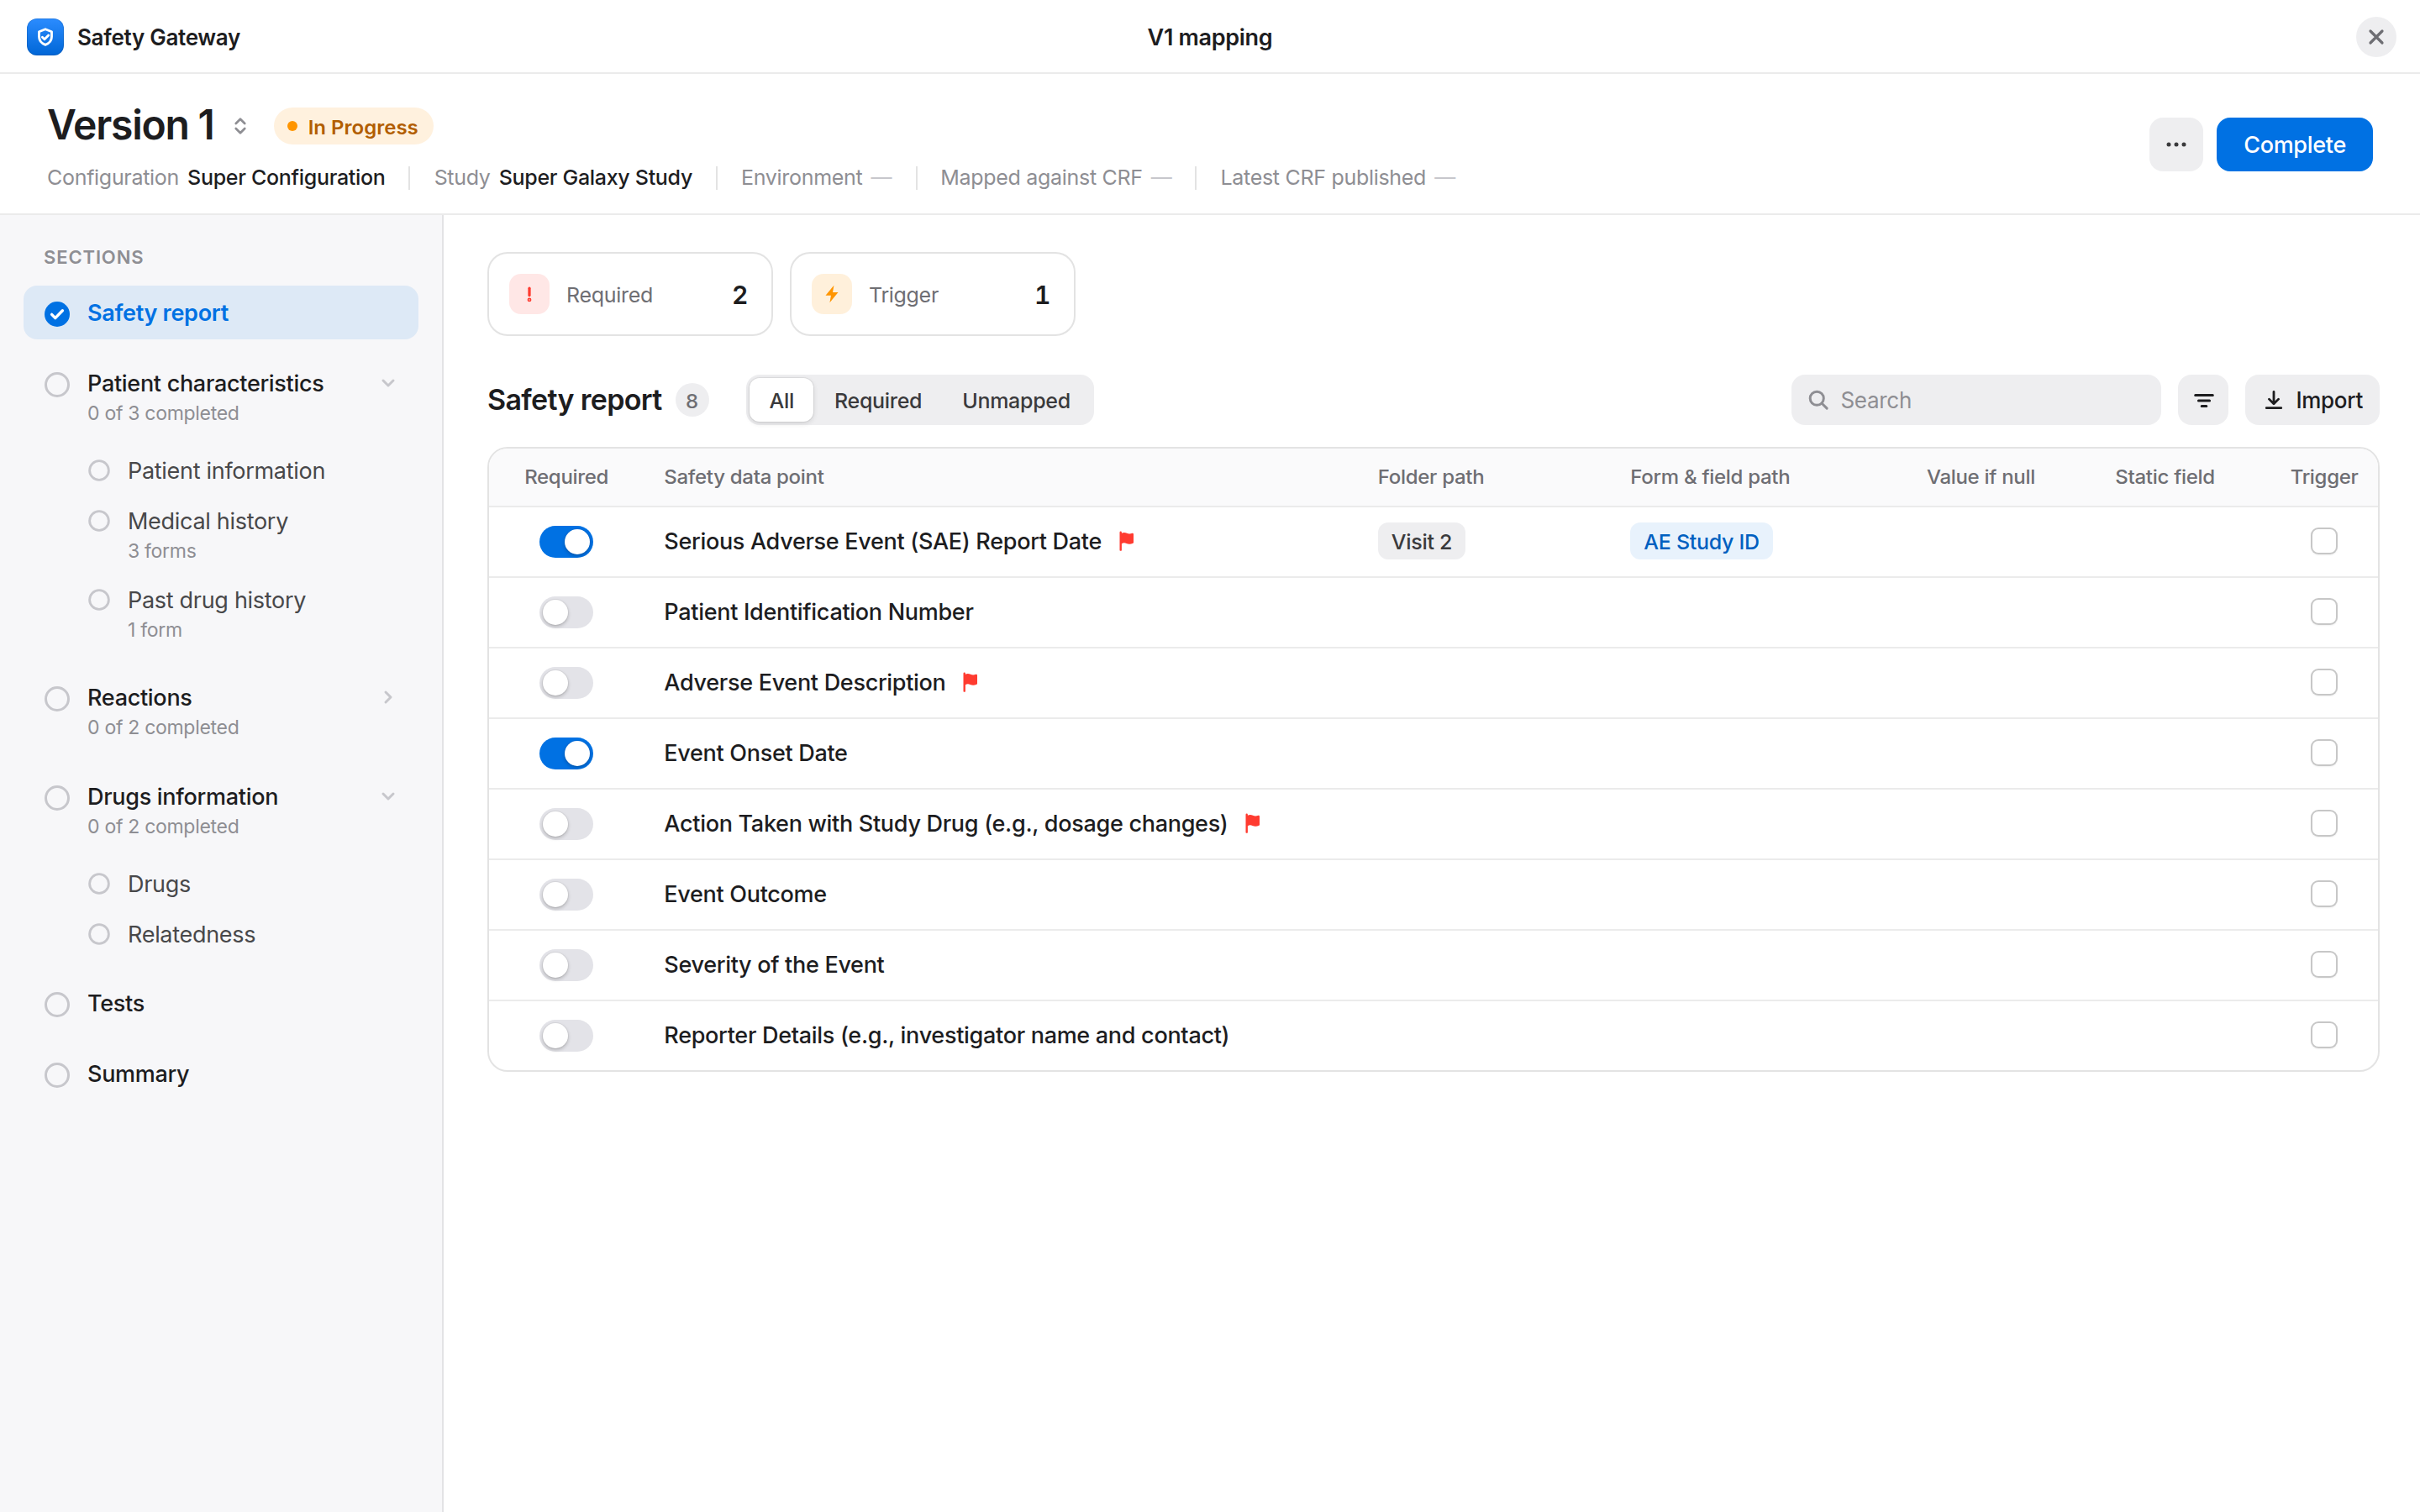This screenshot has width=2420, height=1512.
Task: Turn on Required for Adverse Event Description
Action: click(x=566, y=682)
